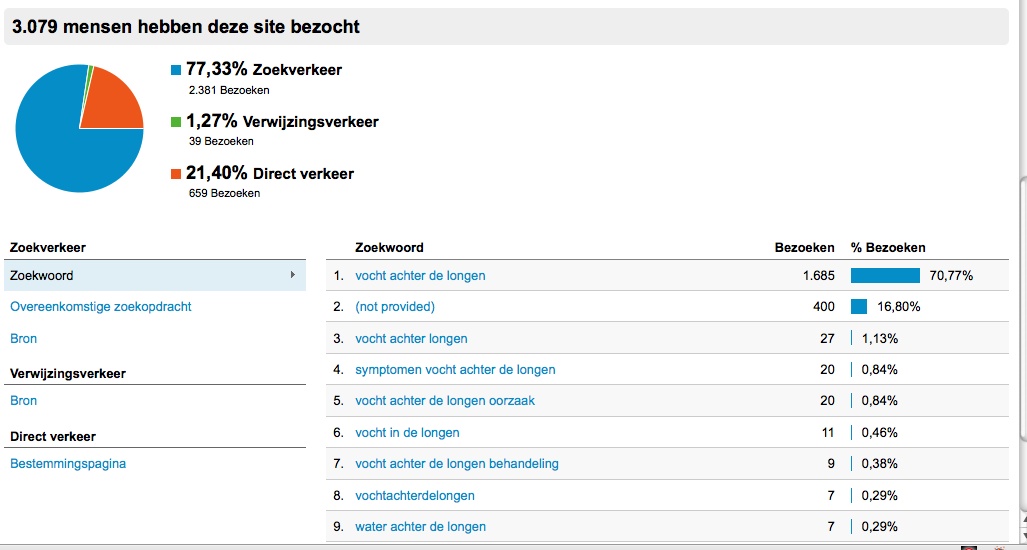This screenshot has width=1027, height=550.
Task: Click the Direct verkeer section heading
Action: coord(53,436)
